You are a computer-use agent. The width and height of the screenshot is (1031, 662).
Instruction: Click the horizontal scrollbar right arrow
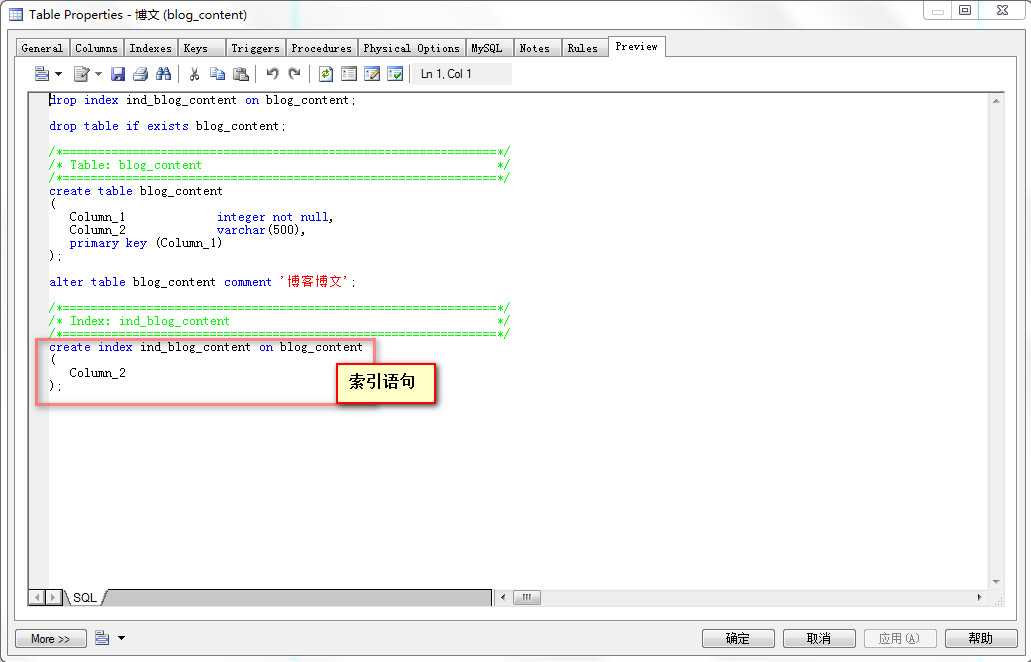[980, 597]
